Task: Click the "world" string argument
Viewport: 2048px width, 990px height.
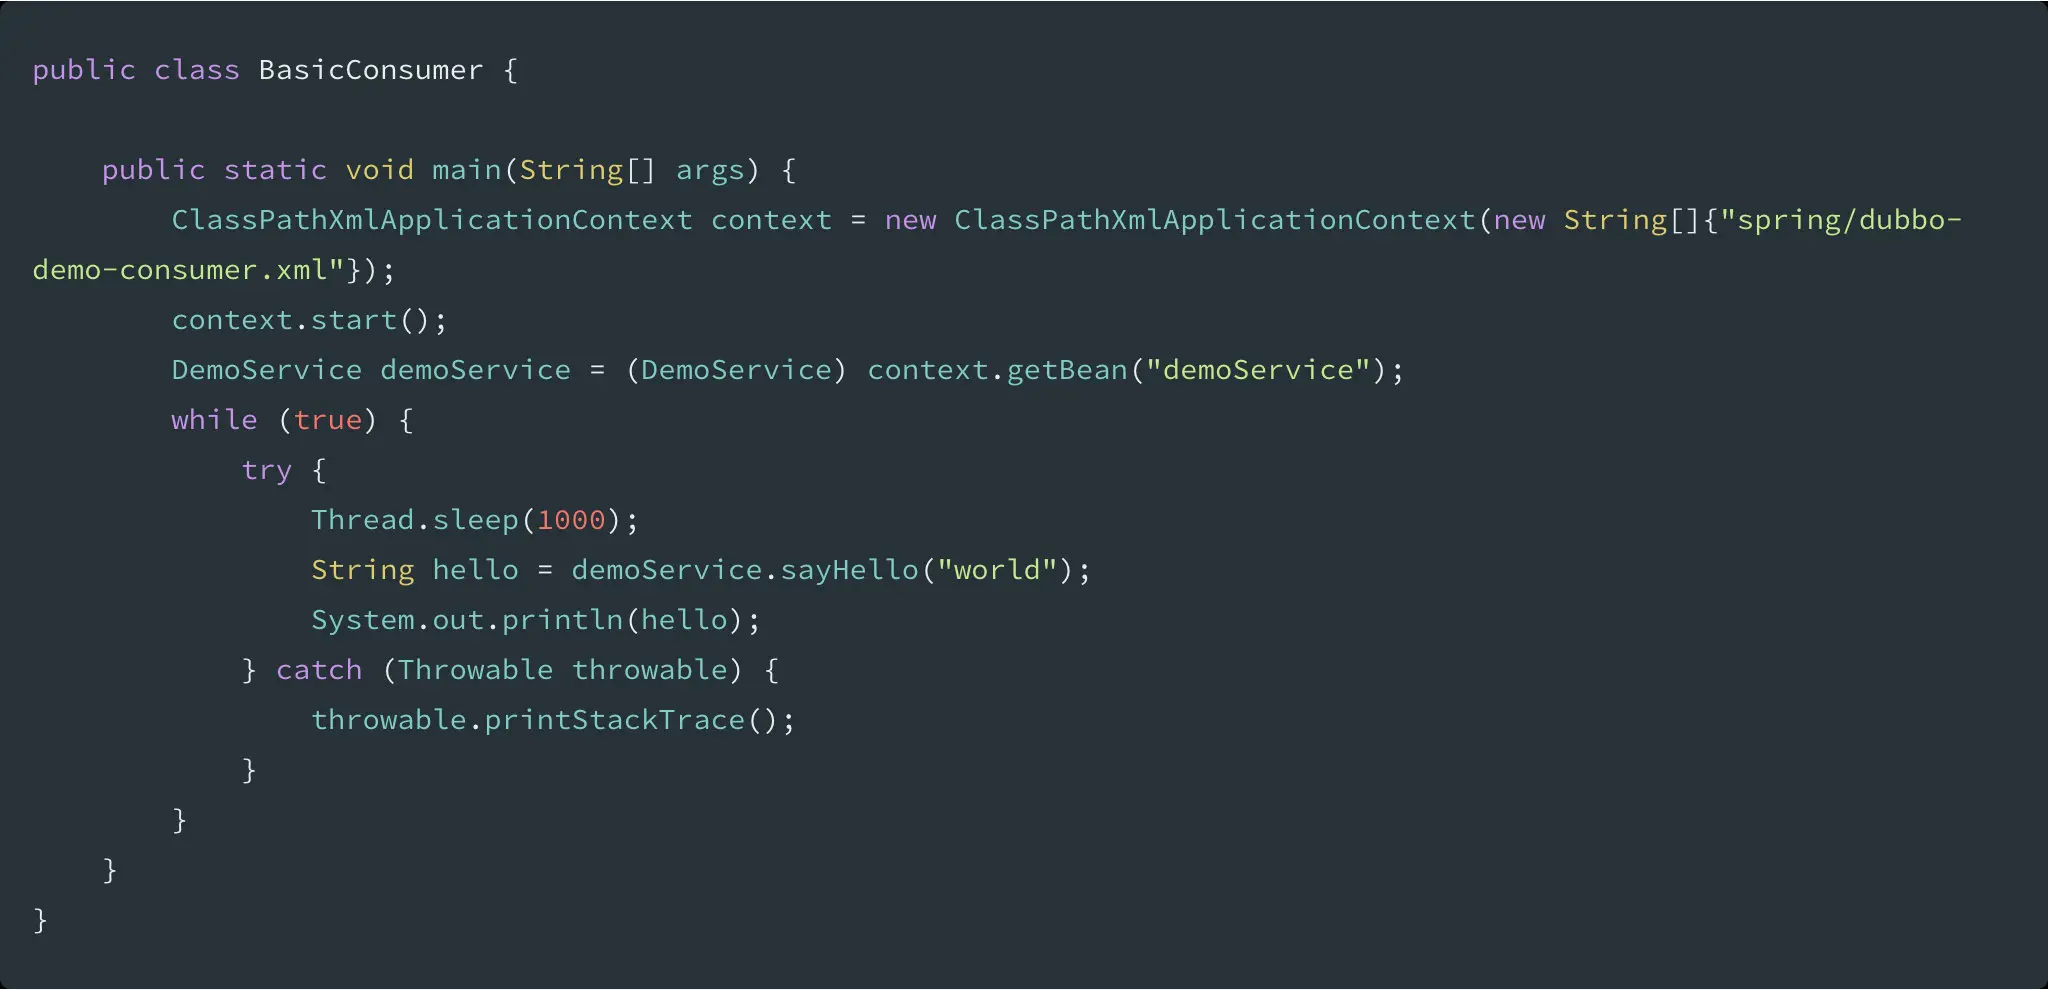Action: (x=997, y=570)
